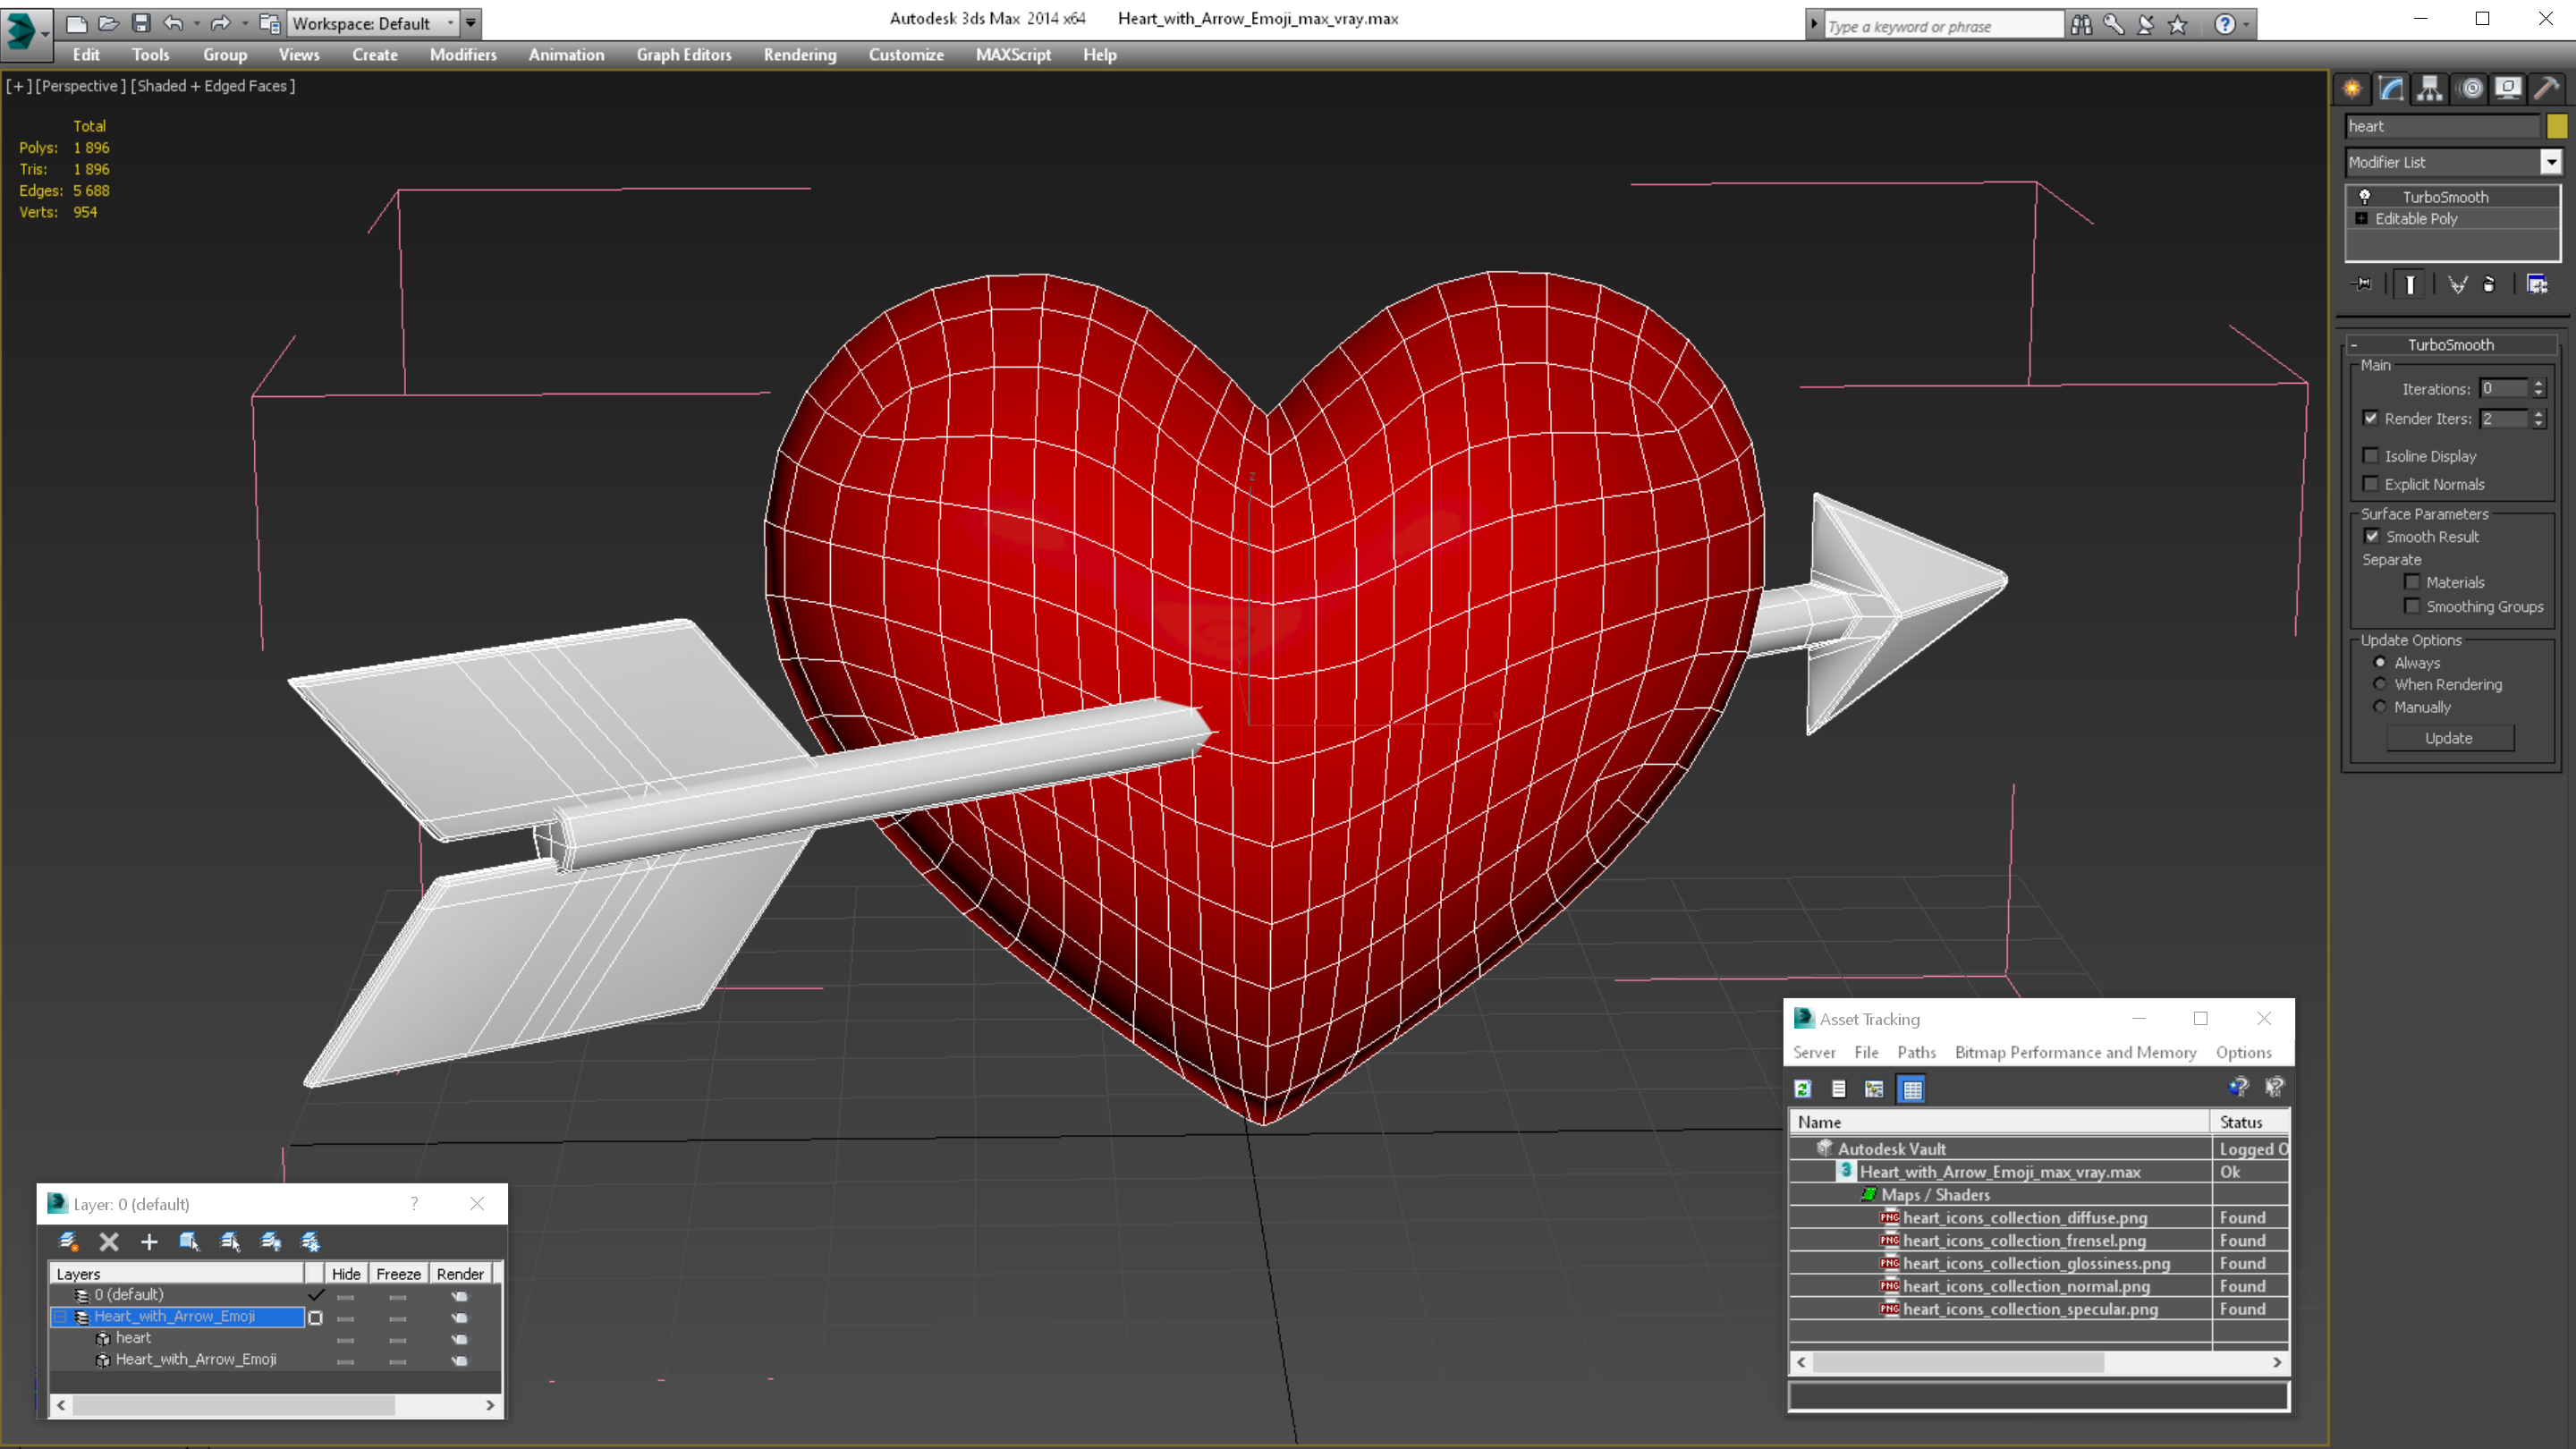Enable the Isoline Display checkbox
This screenshot has height=1449, width=2576.
tap(2370, 456)
